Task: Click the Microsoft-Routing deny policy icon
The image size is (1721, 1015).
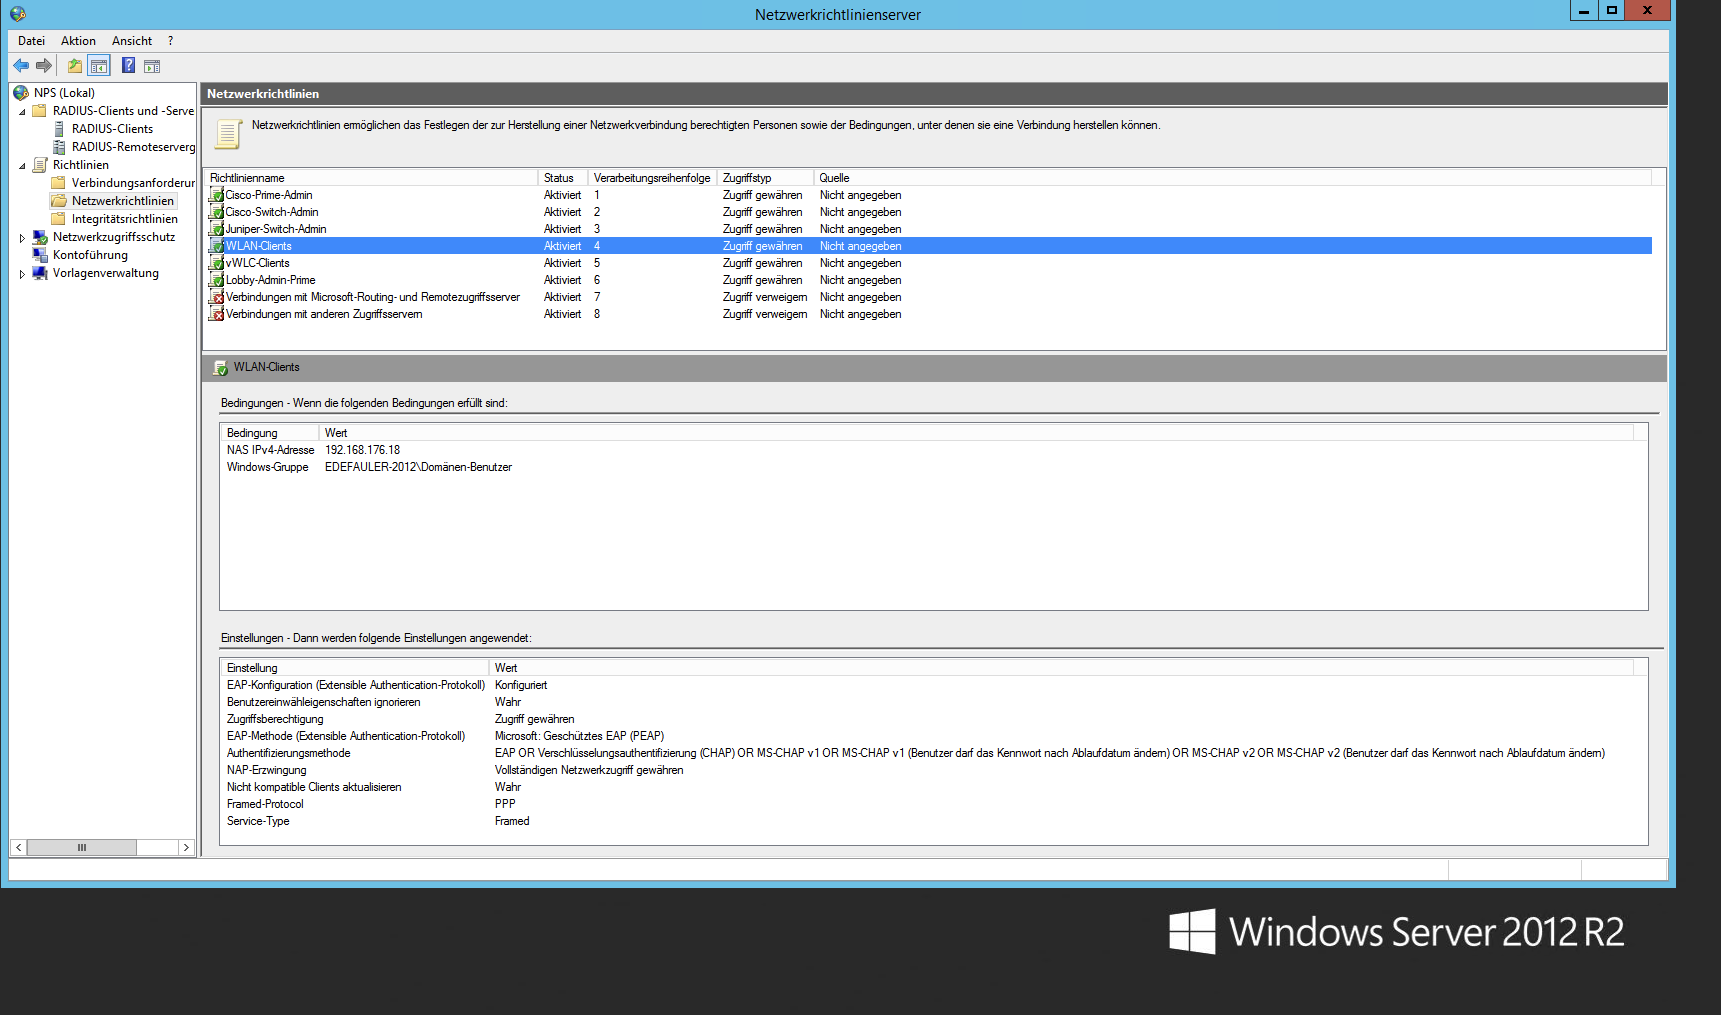Action: [x=216, y=297]
